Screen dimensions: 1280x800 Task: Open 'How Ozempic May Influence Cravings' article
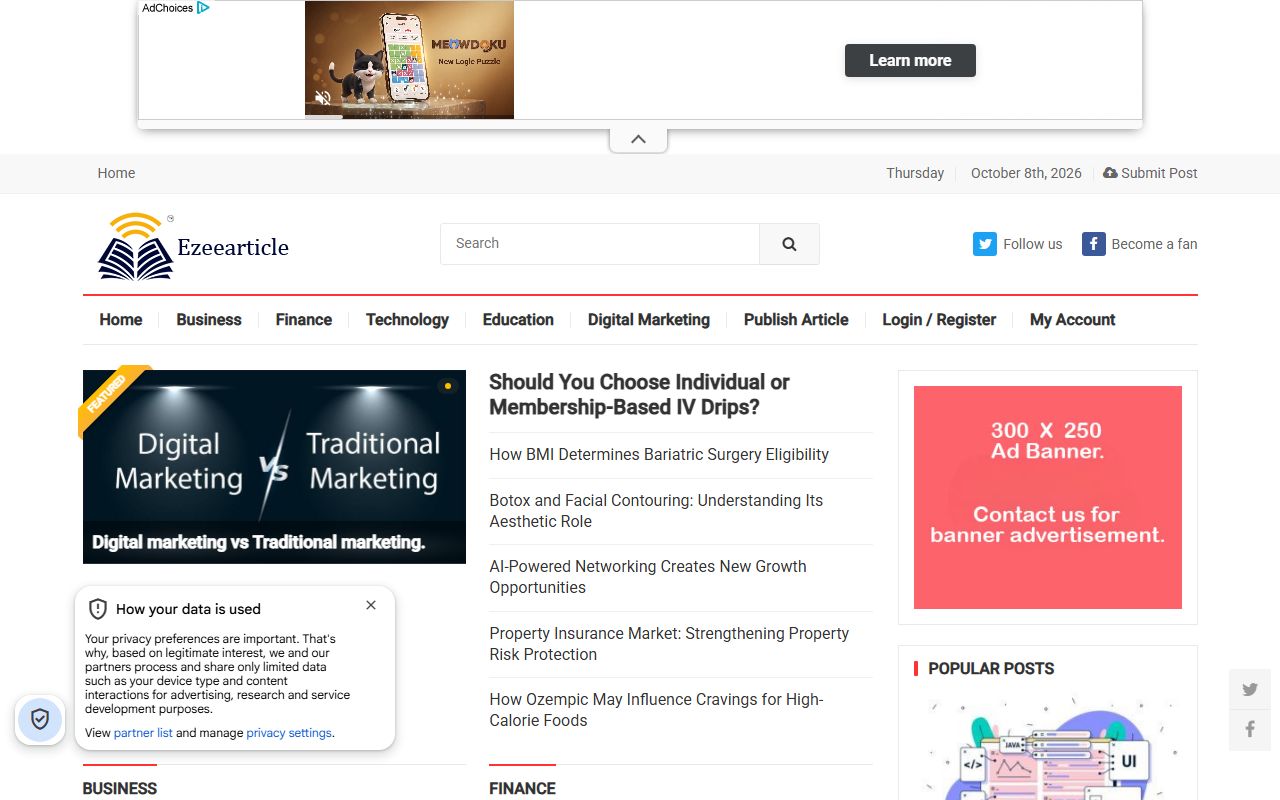(x=656, y=710)
